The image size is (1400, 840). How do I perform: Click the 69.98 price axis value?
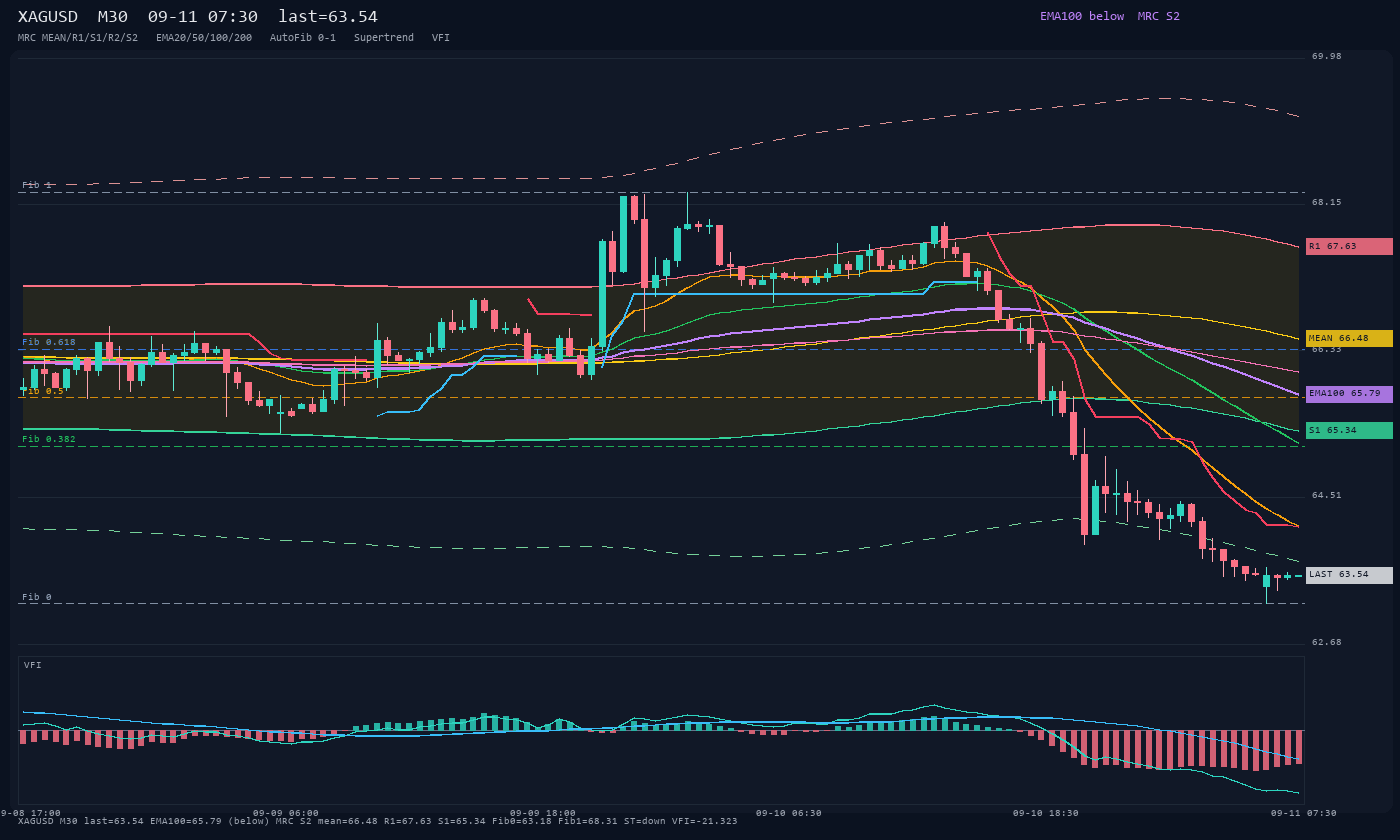(x=1327, y=56)
